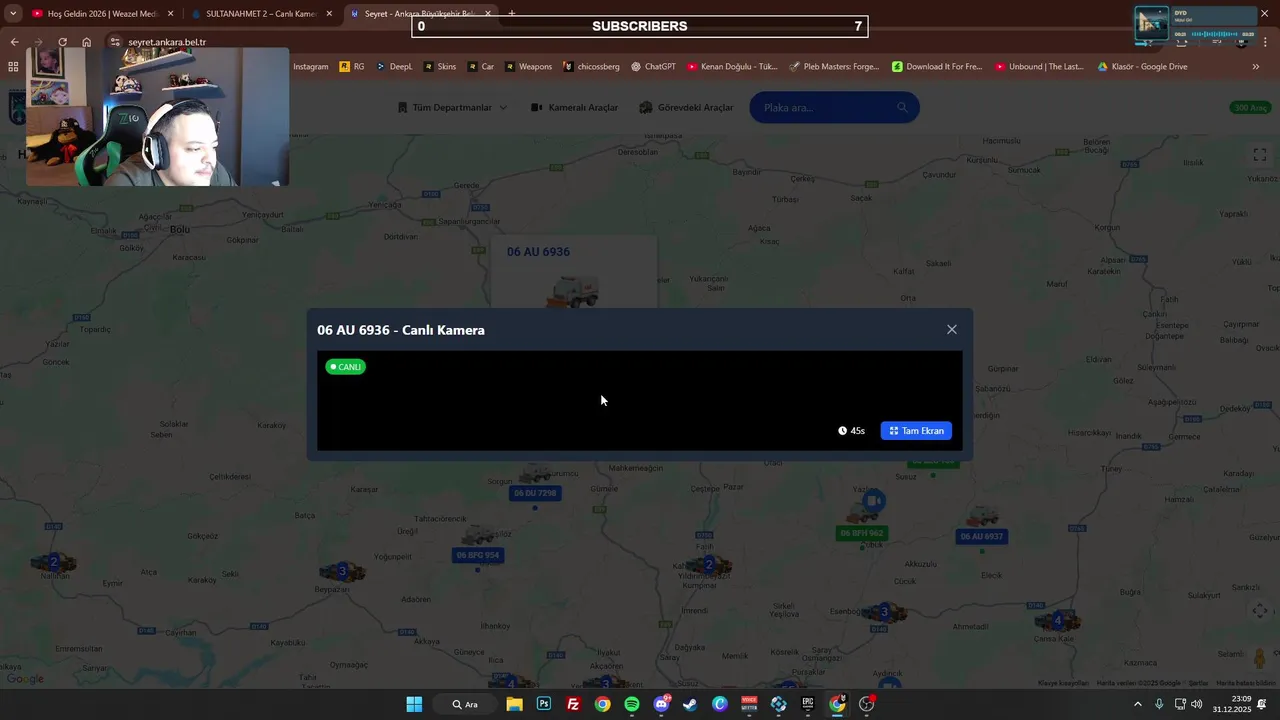The image size is (1280, 720).
Task: Open Unbound The Last bookmark
Action: pos(1039,67)
